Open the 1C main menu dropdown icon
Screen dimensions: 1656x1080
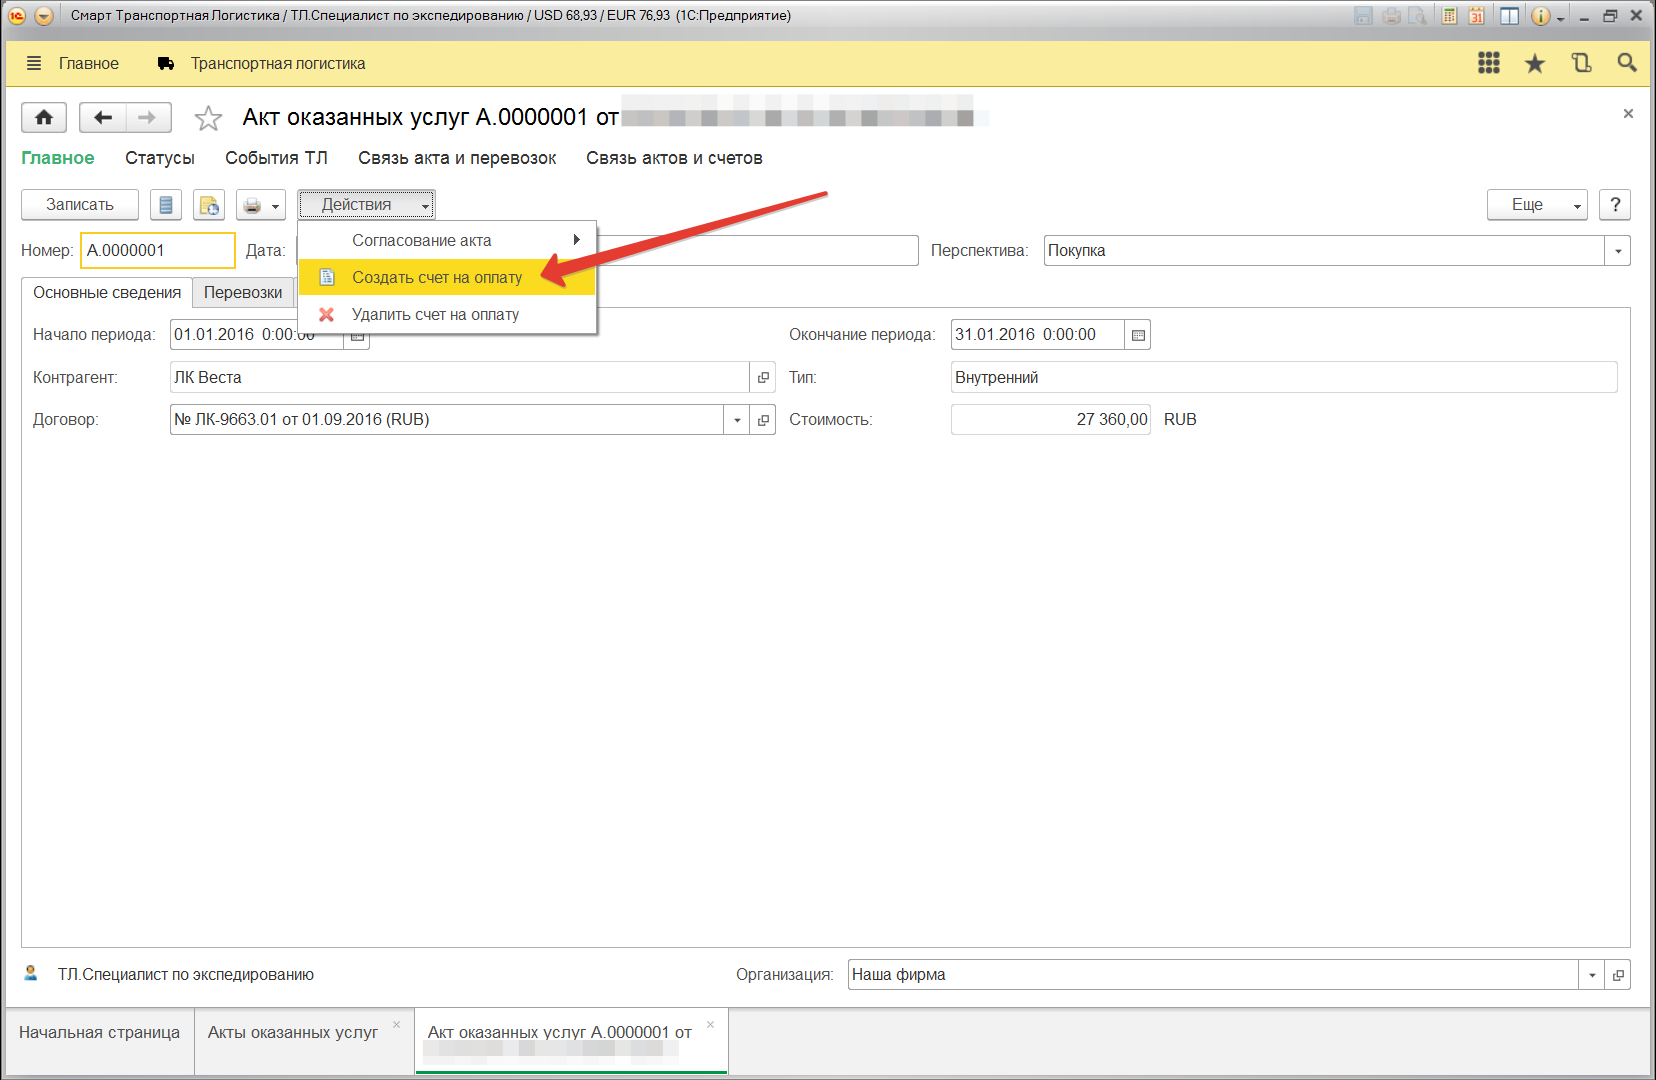coord(43,16)
